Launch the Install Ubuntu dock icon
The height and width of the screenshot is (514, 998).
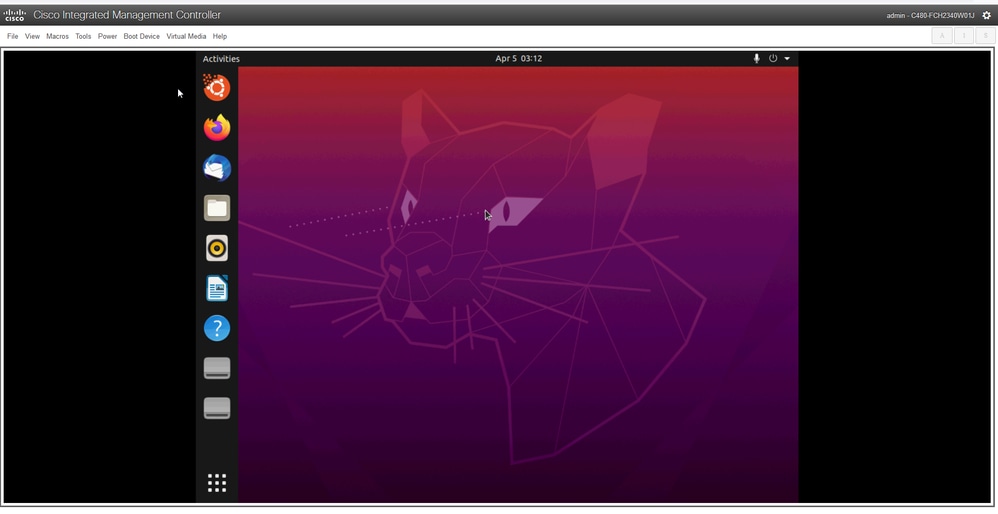pyautogui.click(x=216, y=88)
